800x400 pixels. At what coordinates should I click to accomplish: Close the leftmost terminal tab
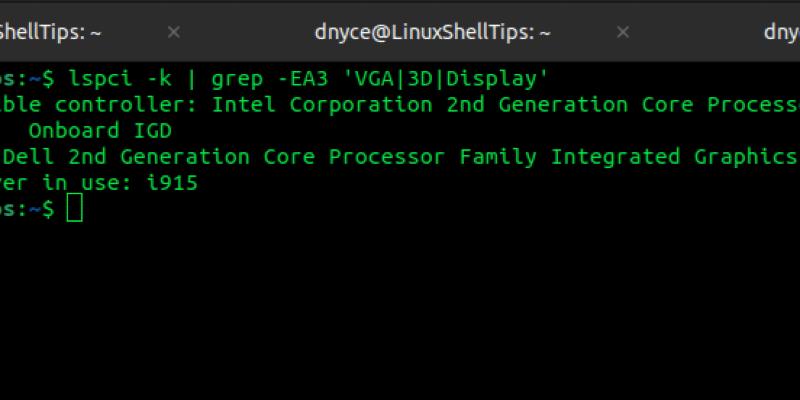click(173, 32)
